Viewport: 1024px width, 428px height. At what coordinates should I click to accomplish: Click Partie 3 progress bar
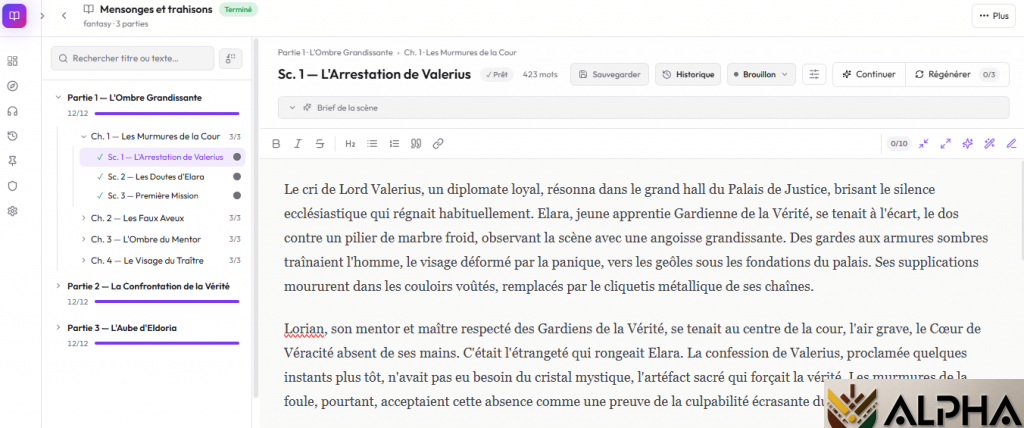(167, 343)
